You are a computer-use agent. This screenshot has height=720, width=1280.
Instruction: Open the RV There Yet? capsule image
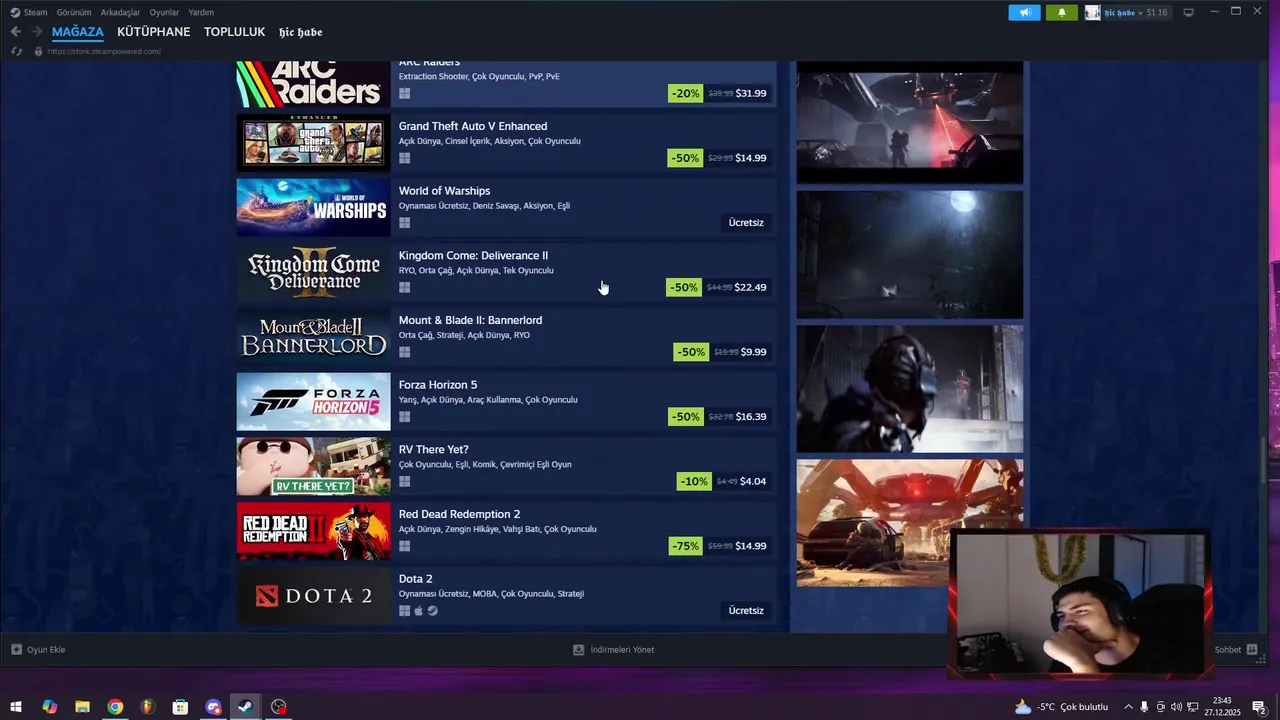314,466
